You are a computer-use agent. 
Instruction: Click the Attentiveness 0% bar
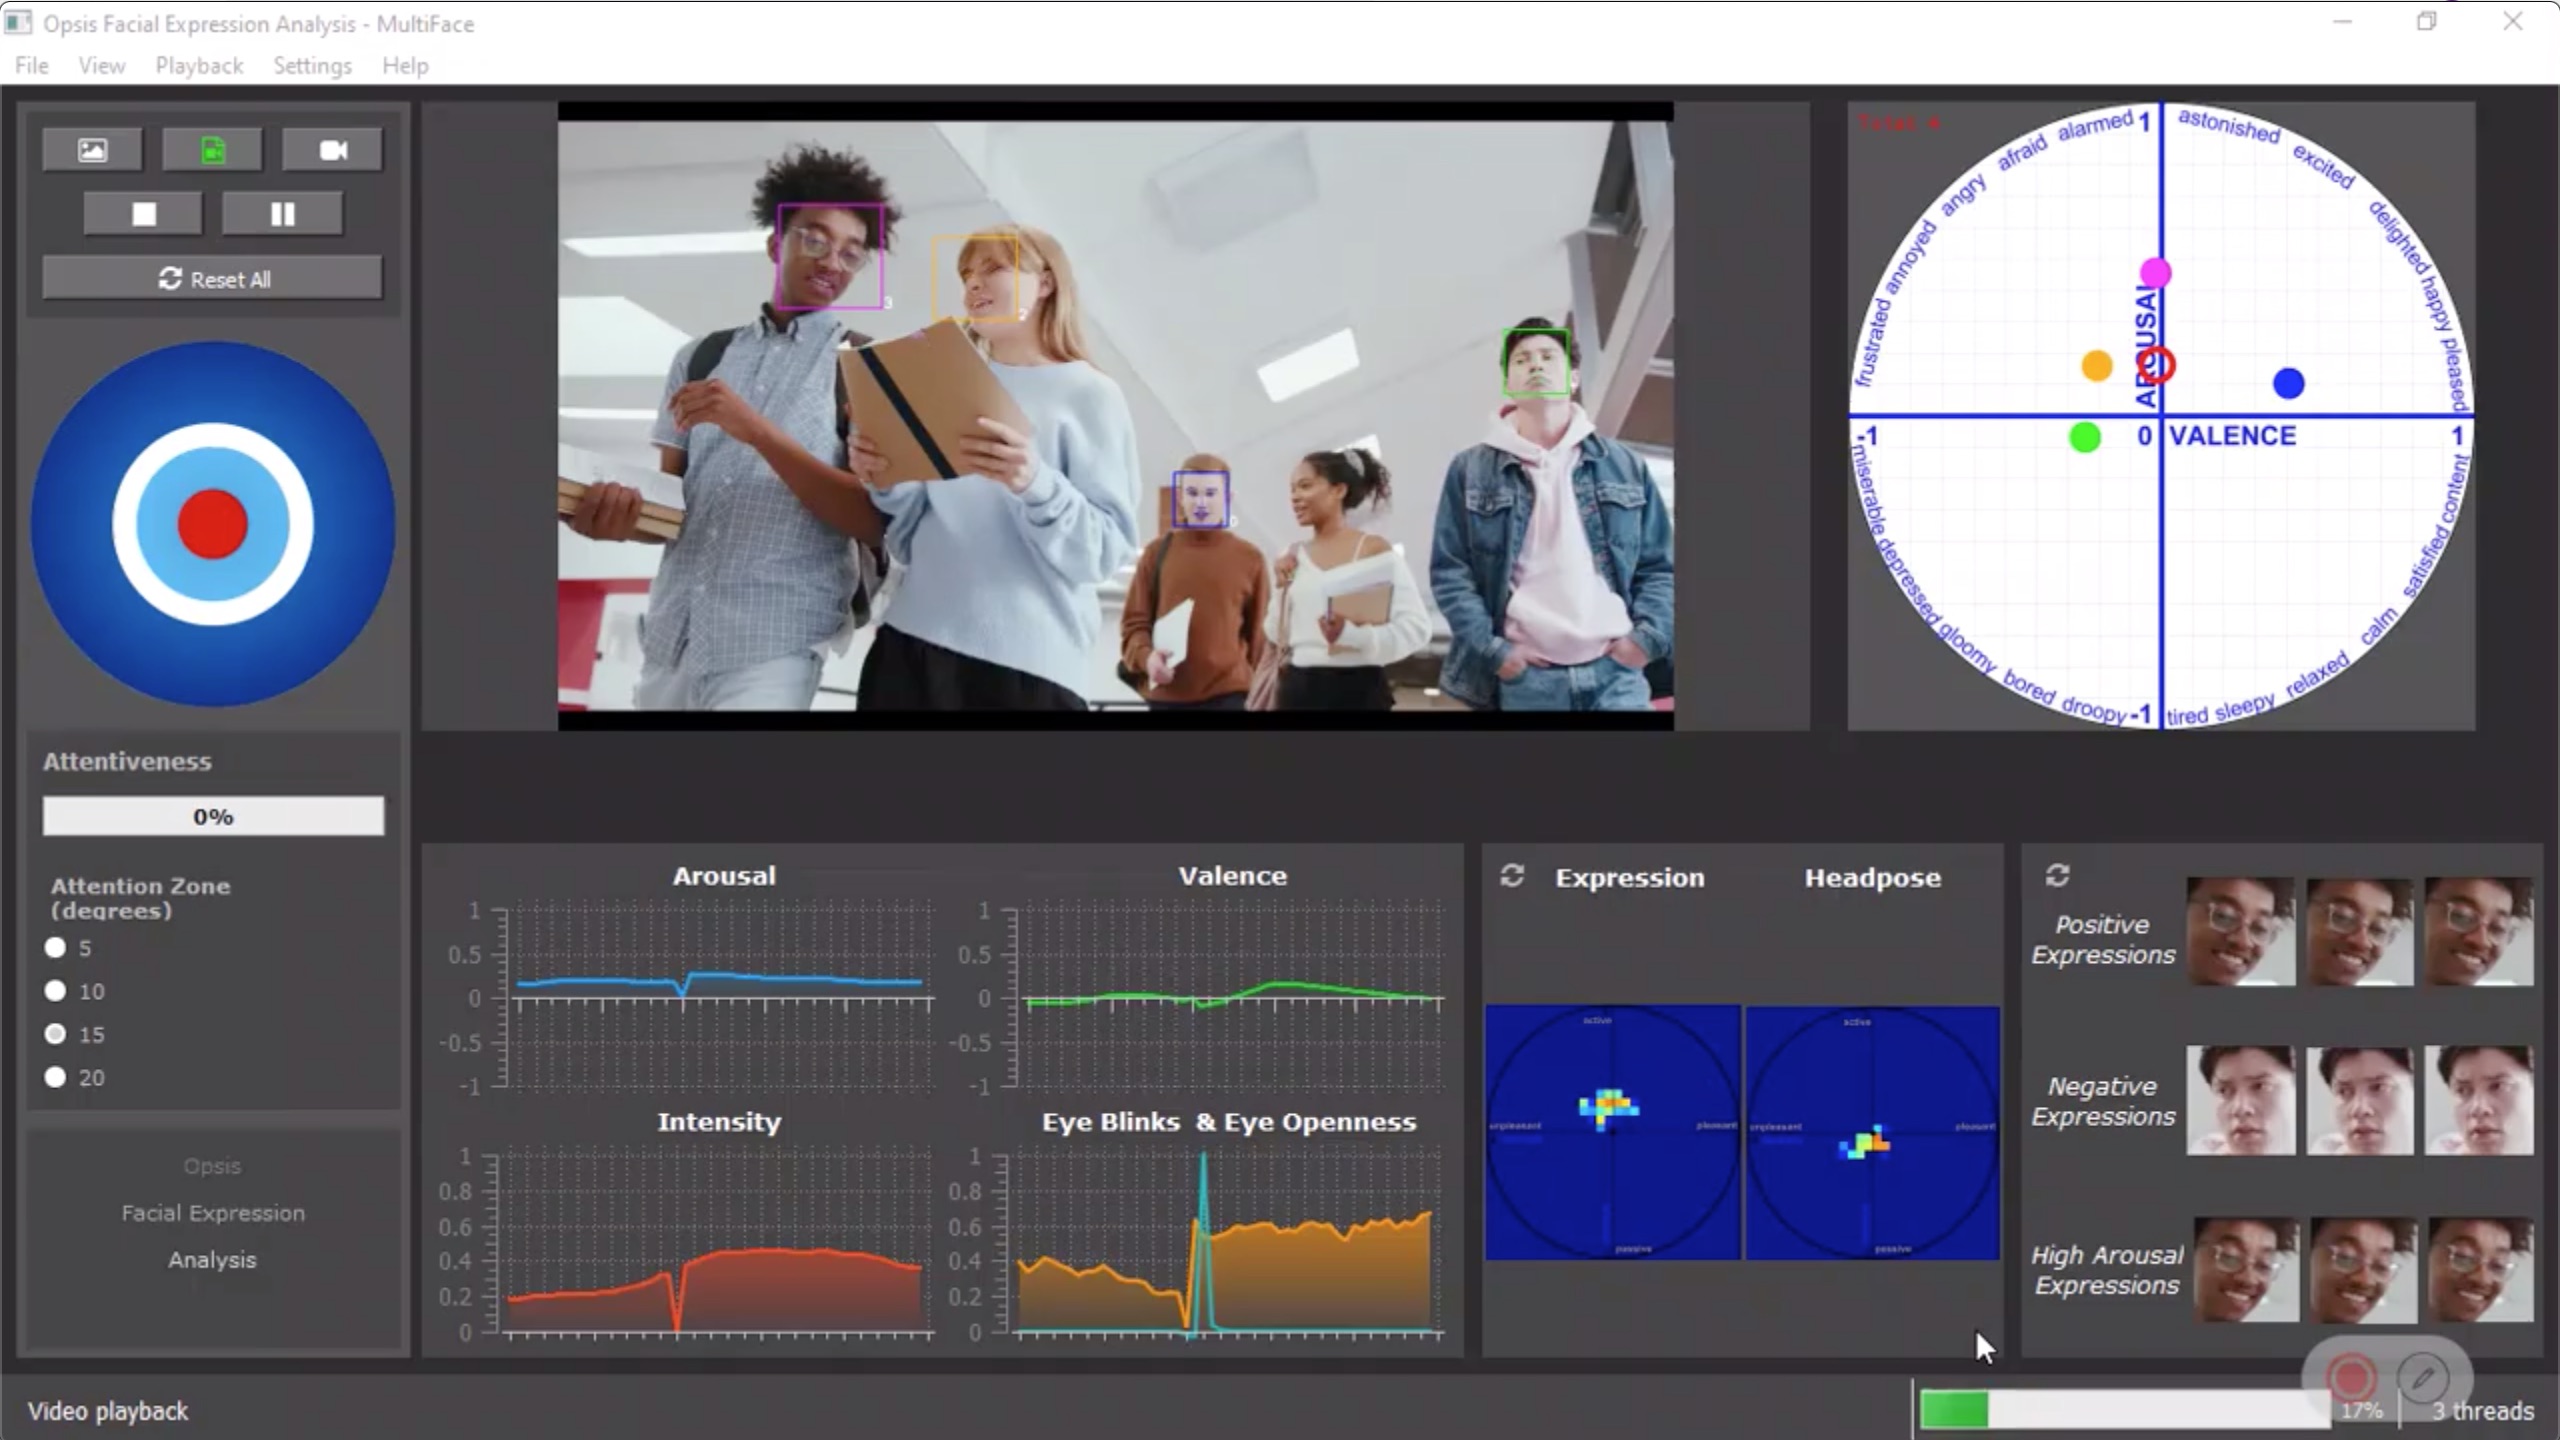[212, 815]
